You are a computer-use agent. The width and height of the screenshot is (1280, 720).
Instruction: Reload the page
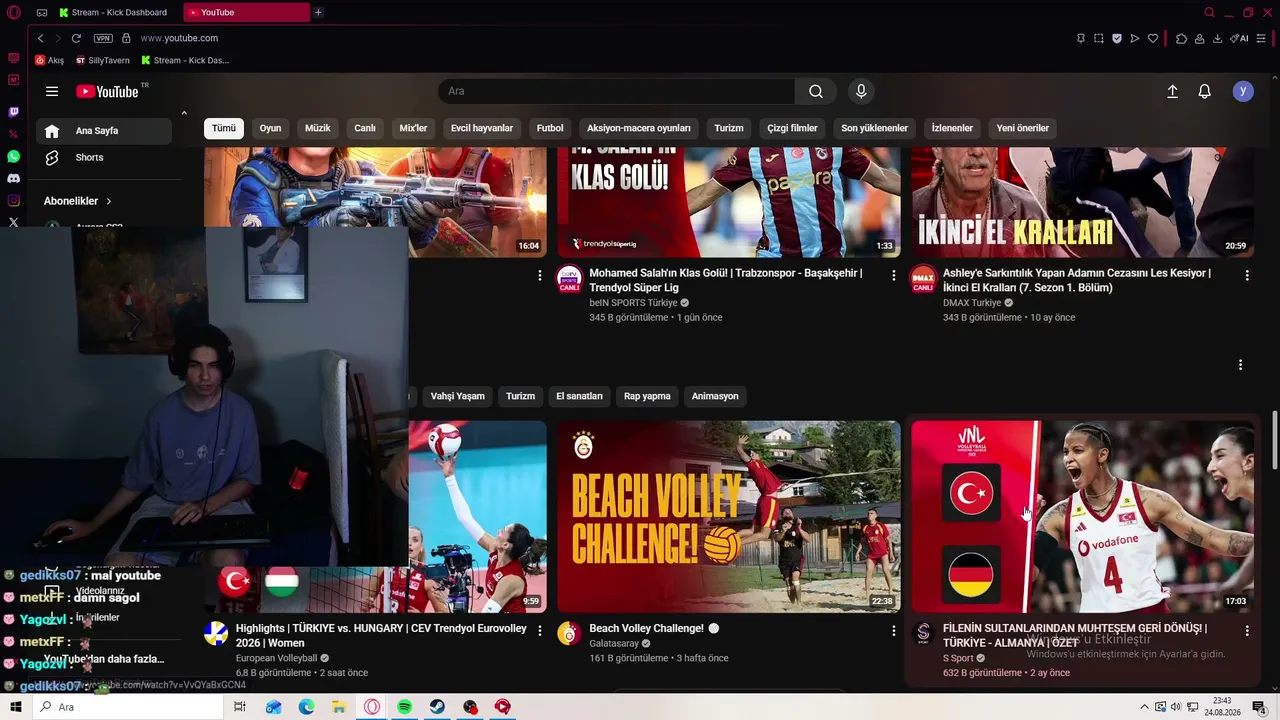coord(76,38)
